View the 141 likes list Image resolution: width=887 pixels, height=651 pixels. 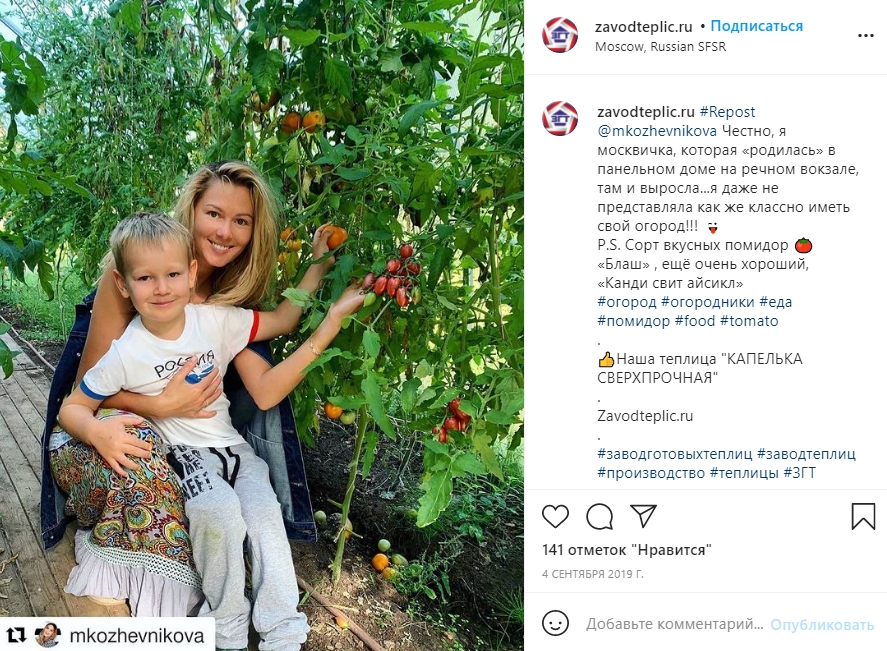626,550
